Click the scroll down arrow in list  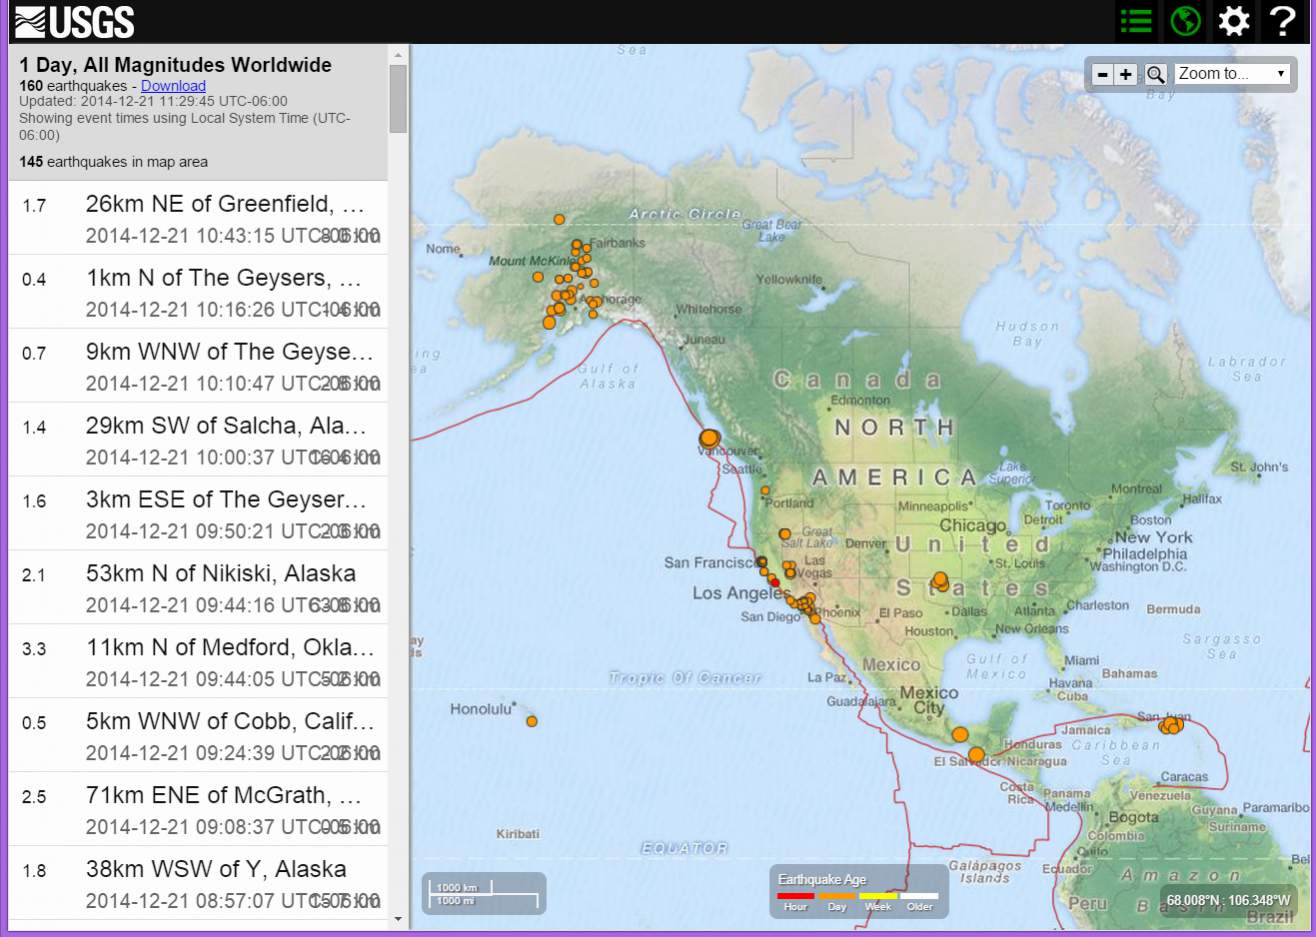click(398, 919)
